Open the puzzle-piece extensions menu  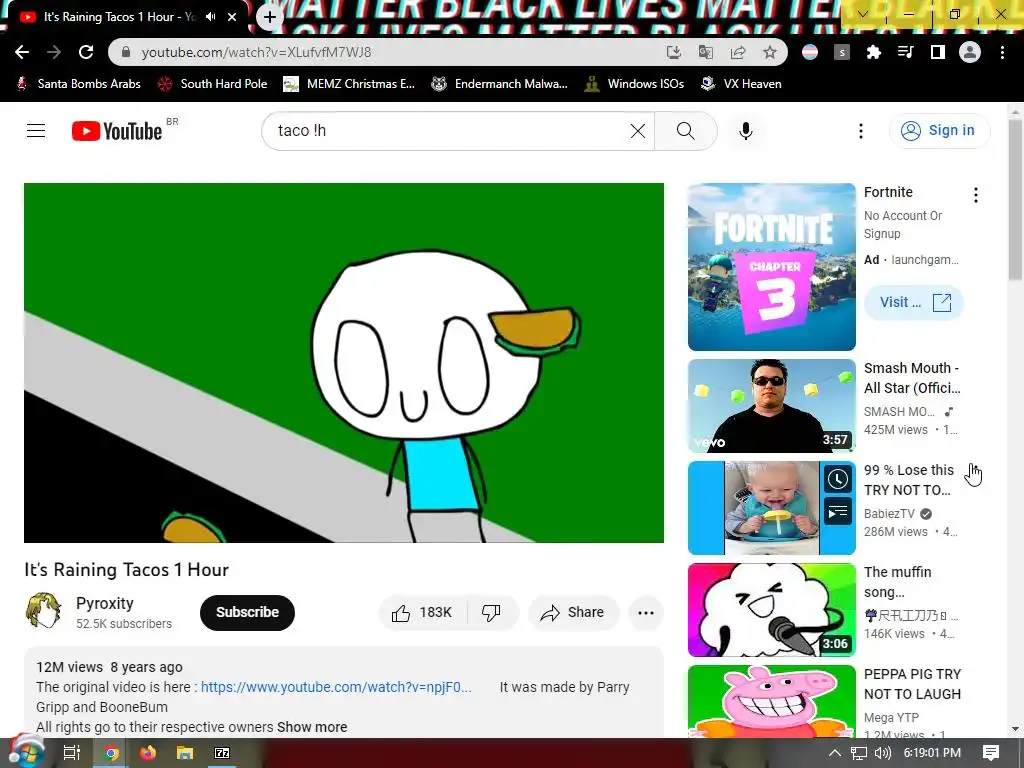coord(873,52)
